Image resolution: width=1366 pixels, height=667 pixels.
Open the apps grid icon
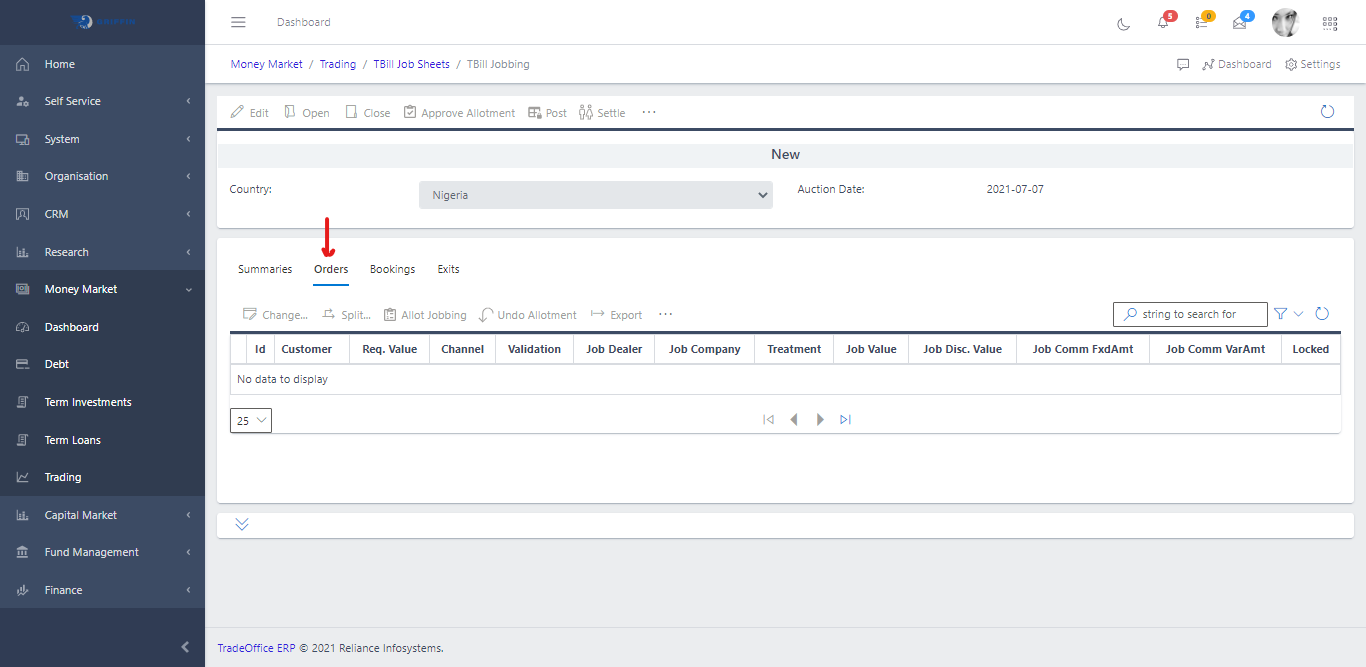pyautogui.click(x=1329, y=23)
